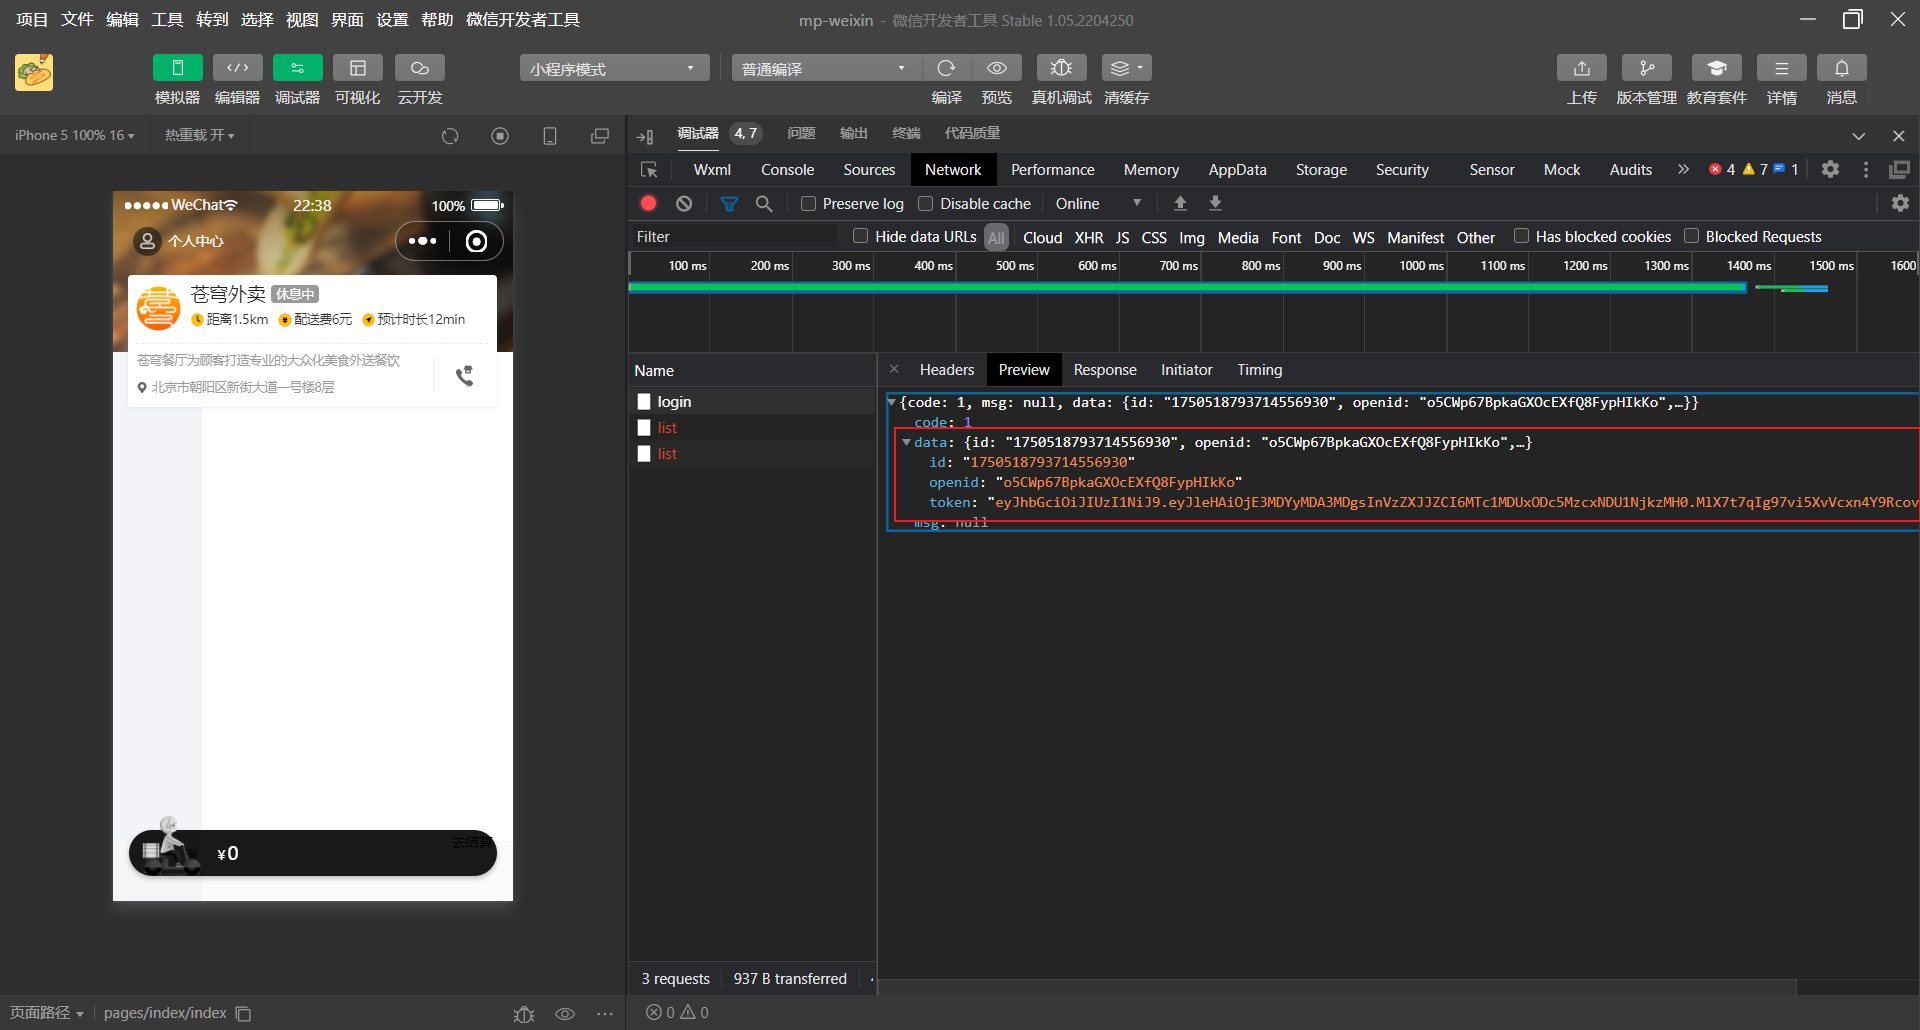Image resolution: width=1920 pixels, height=1030 pixels.
Task: Check Blocked Requests
Action: (1691, 236)
